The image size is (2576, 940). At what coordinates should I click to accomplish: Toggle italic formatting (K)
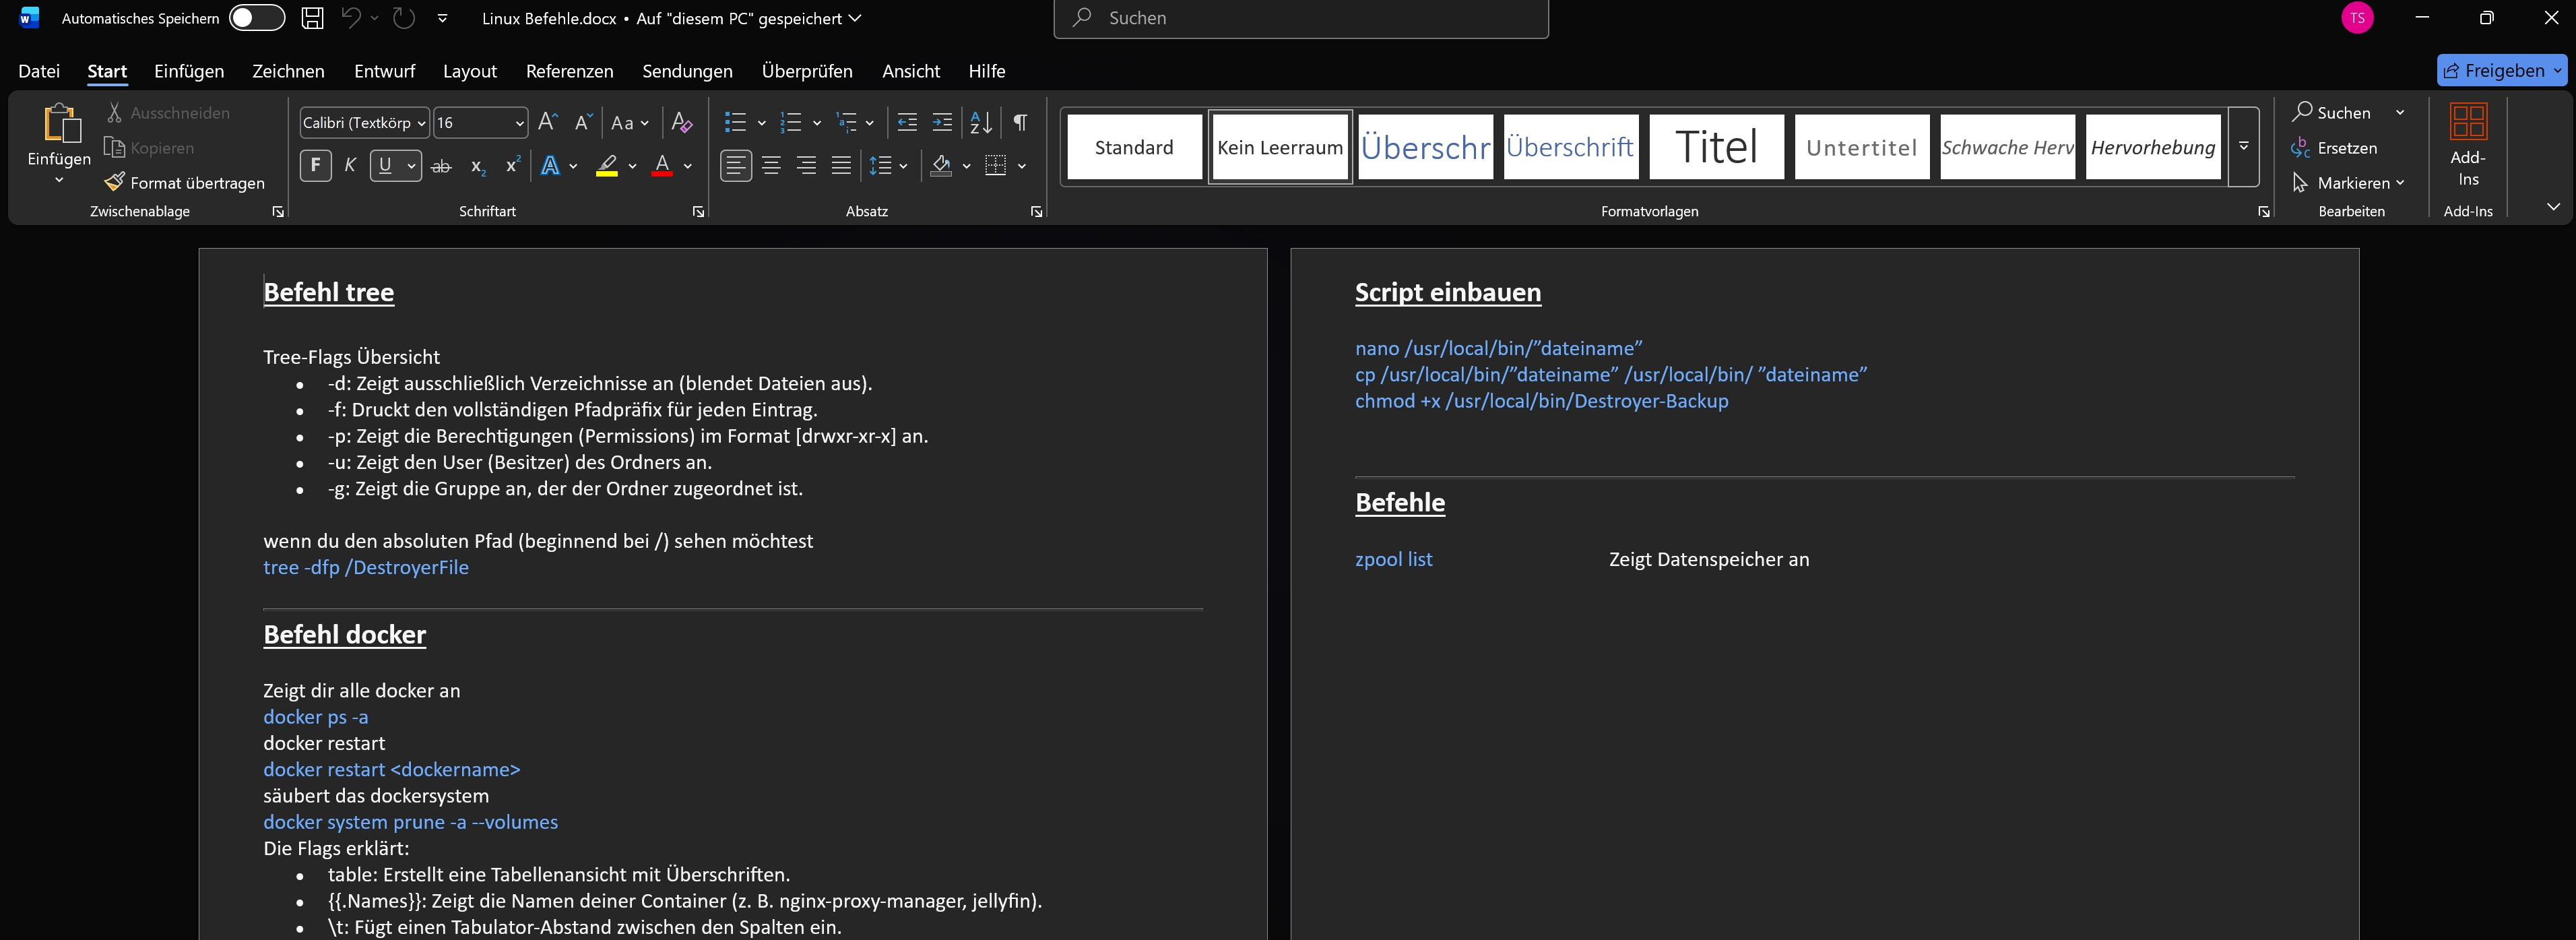350,165
